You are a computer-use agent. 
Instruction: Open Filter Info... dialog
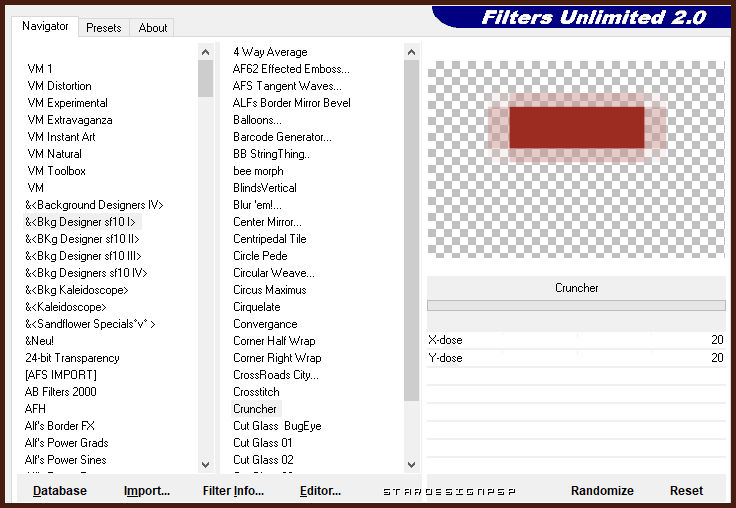tap(233, 491)
